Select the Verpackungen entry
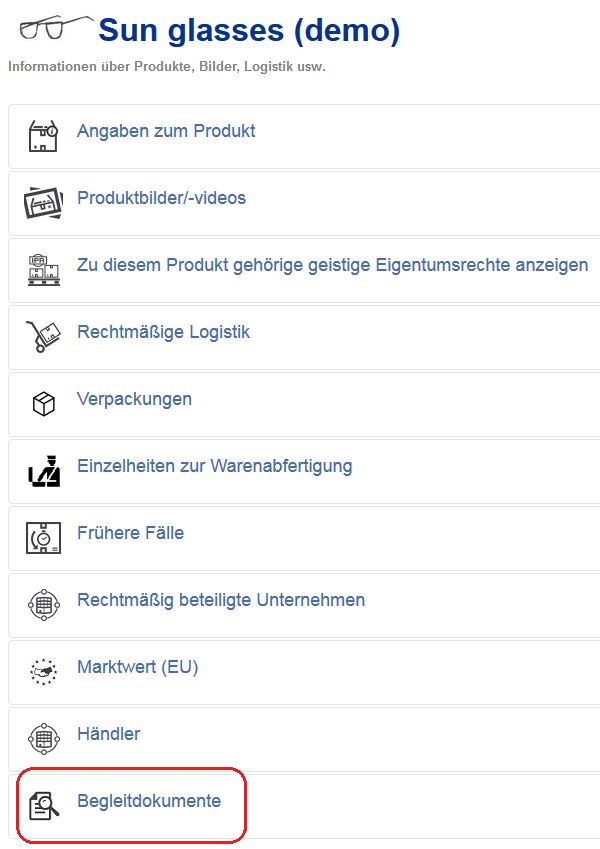This screenshot has width=600, height=849. (x=134, y=399)
